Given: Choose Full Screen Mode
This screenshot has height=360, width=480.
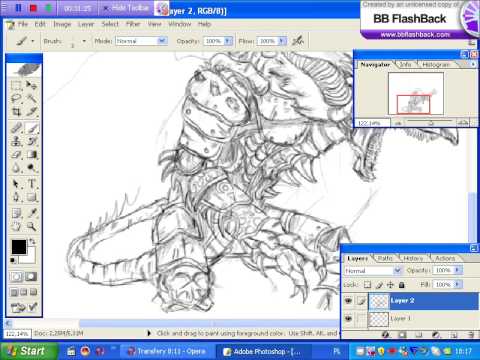Looking at the screenshot, I should click(x=33, y=292).
